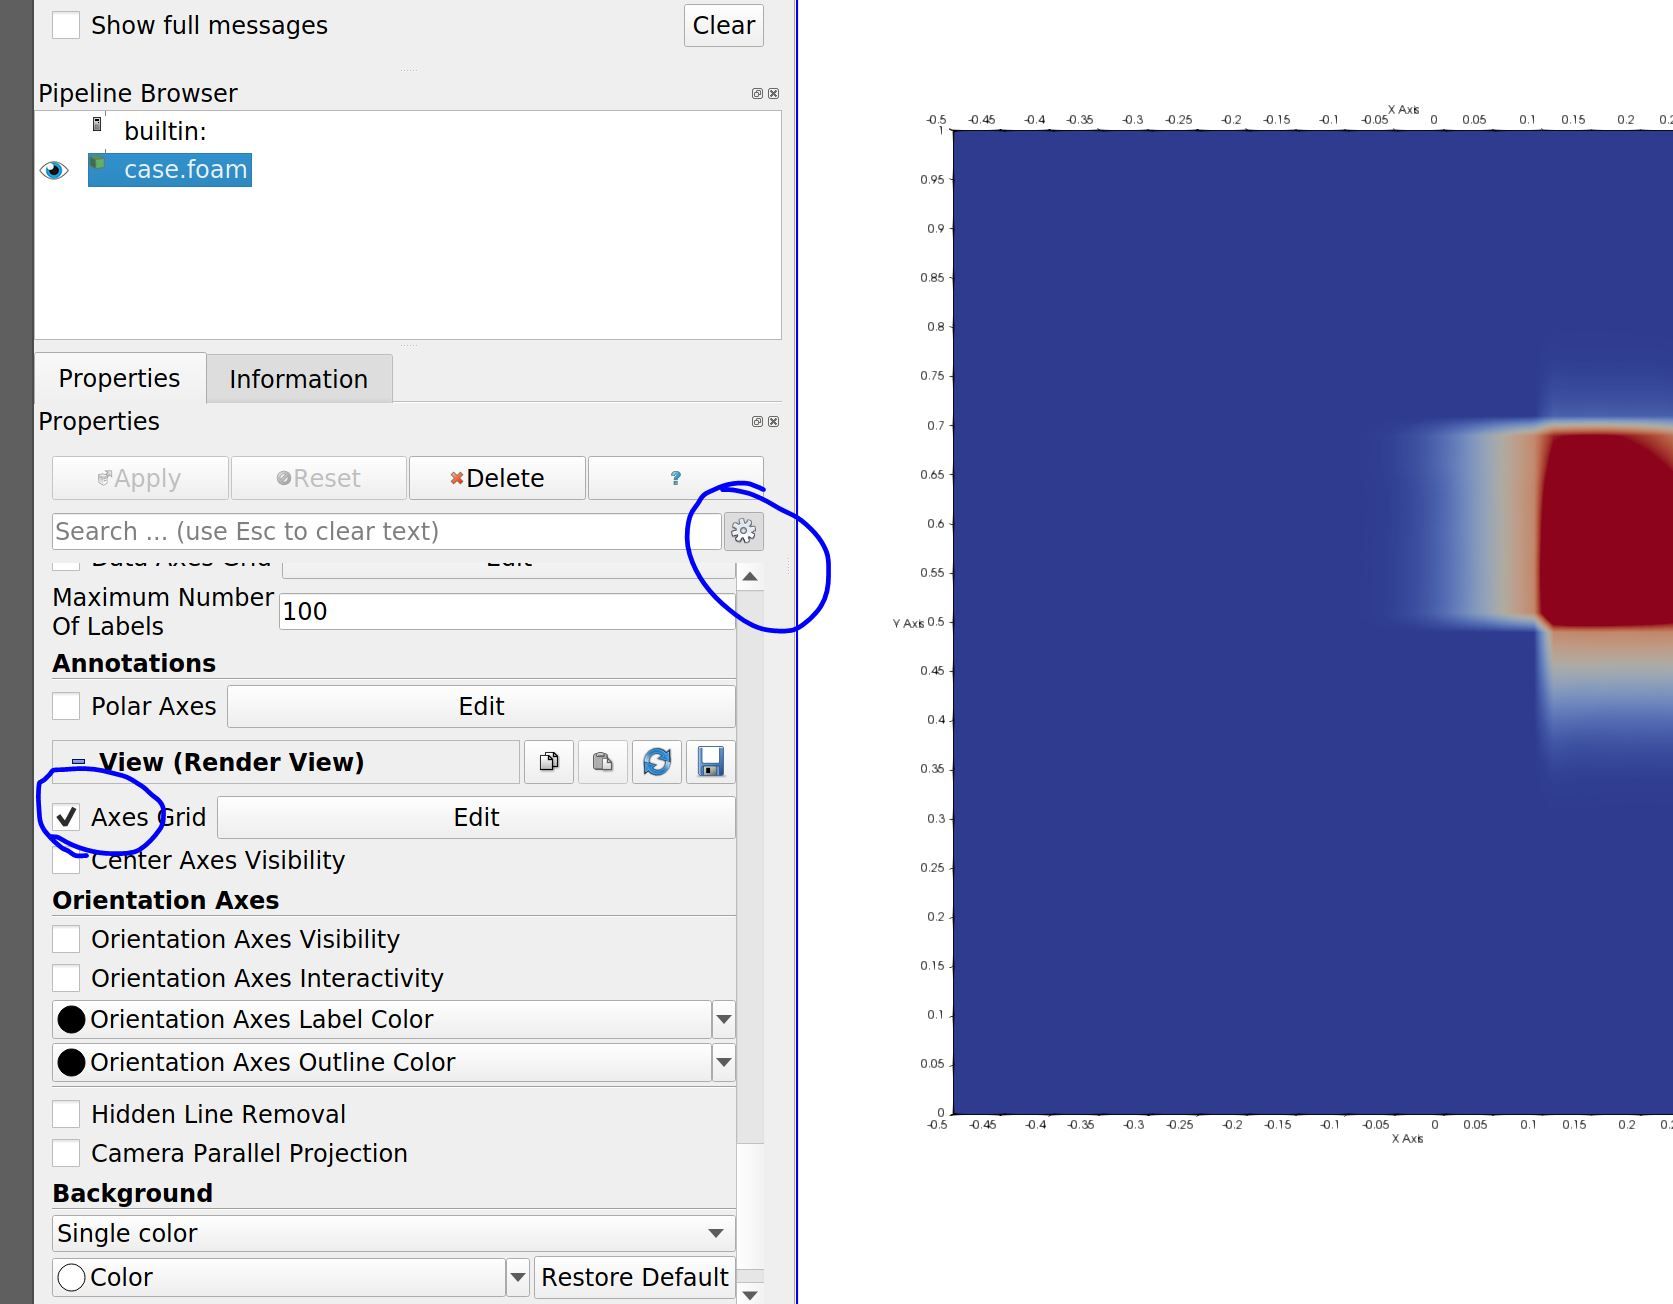Click the background Color swatch button
This screenshot has height=1304, width=1673.
pyautogui.click(x=280, y=1277)
